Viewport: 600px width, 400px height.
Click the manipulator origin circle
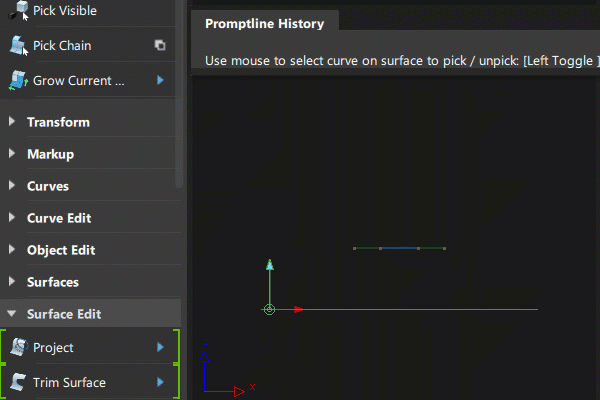[269, 310]
